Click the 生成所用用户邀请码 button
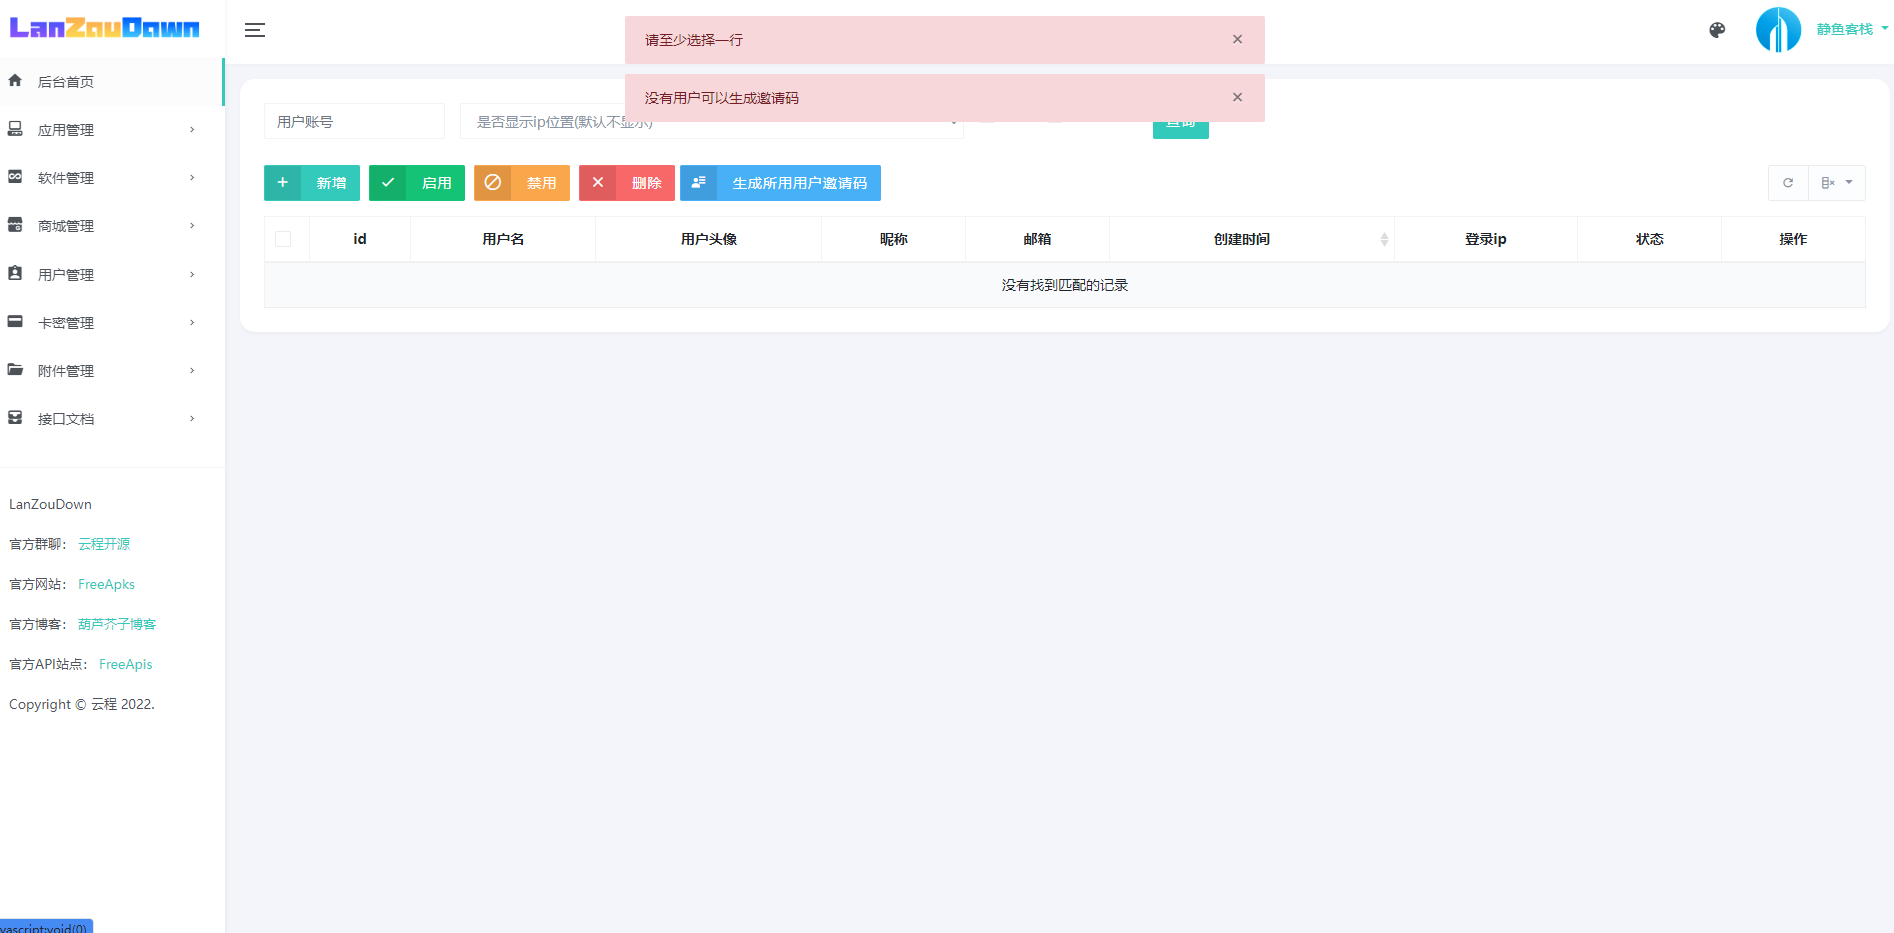The image size is (1894, 933). coord(780,183)
